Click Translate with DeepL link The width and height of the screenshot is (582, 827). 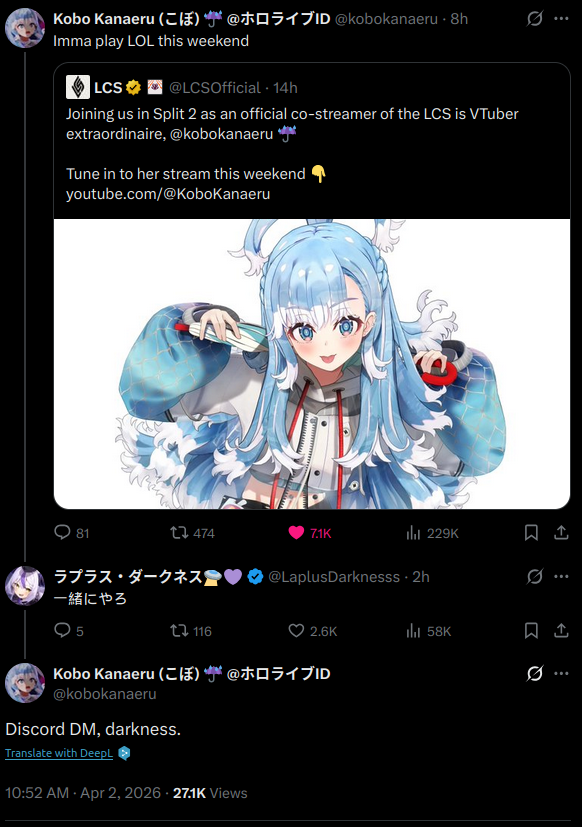pyautogui.click(x=59, y=753)
